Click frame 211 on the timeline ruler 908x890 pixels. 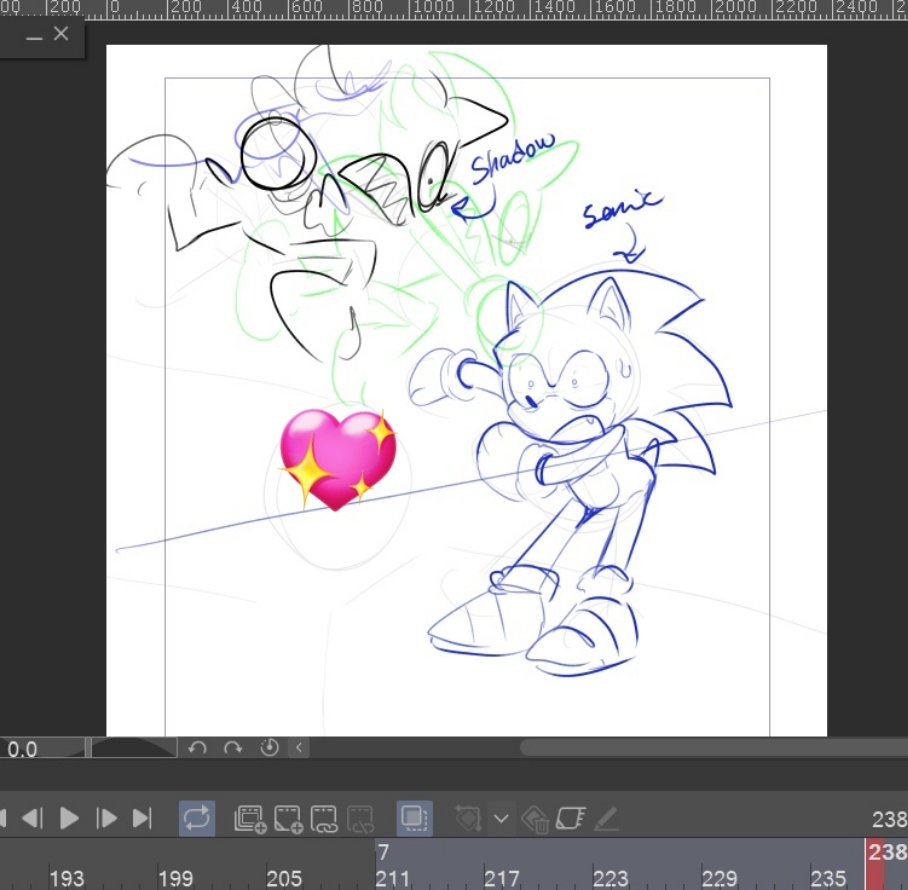(392, 879)
